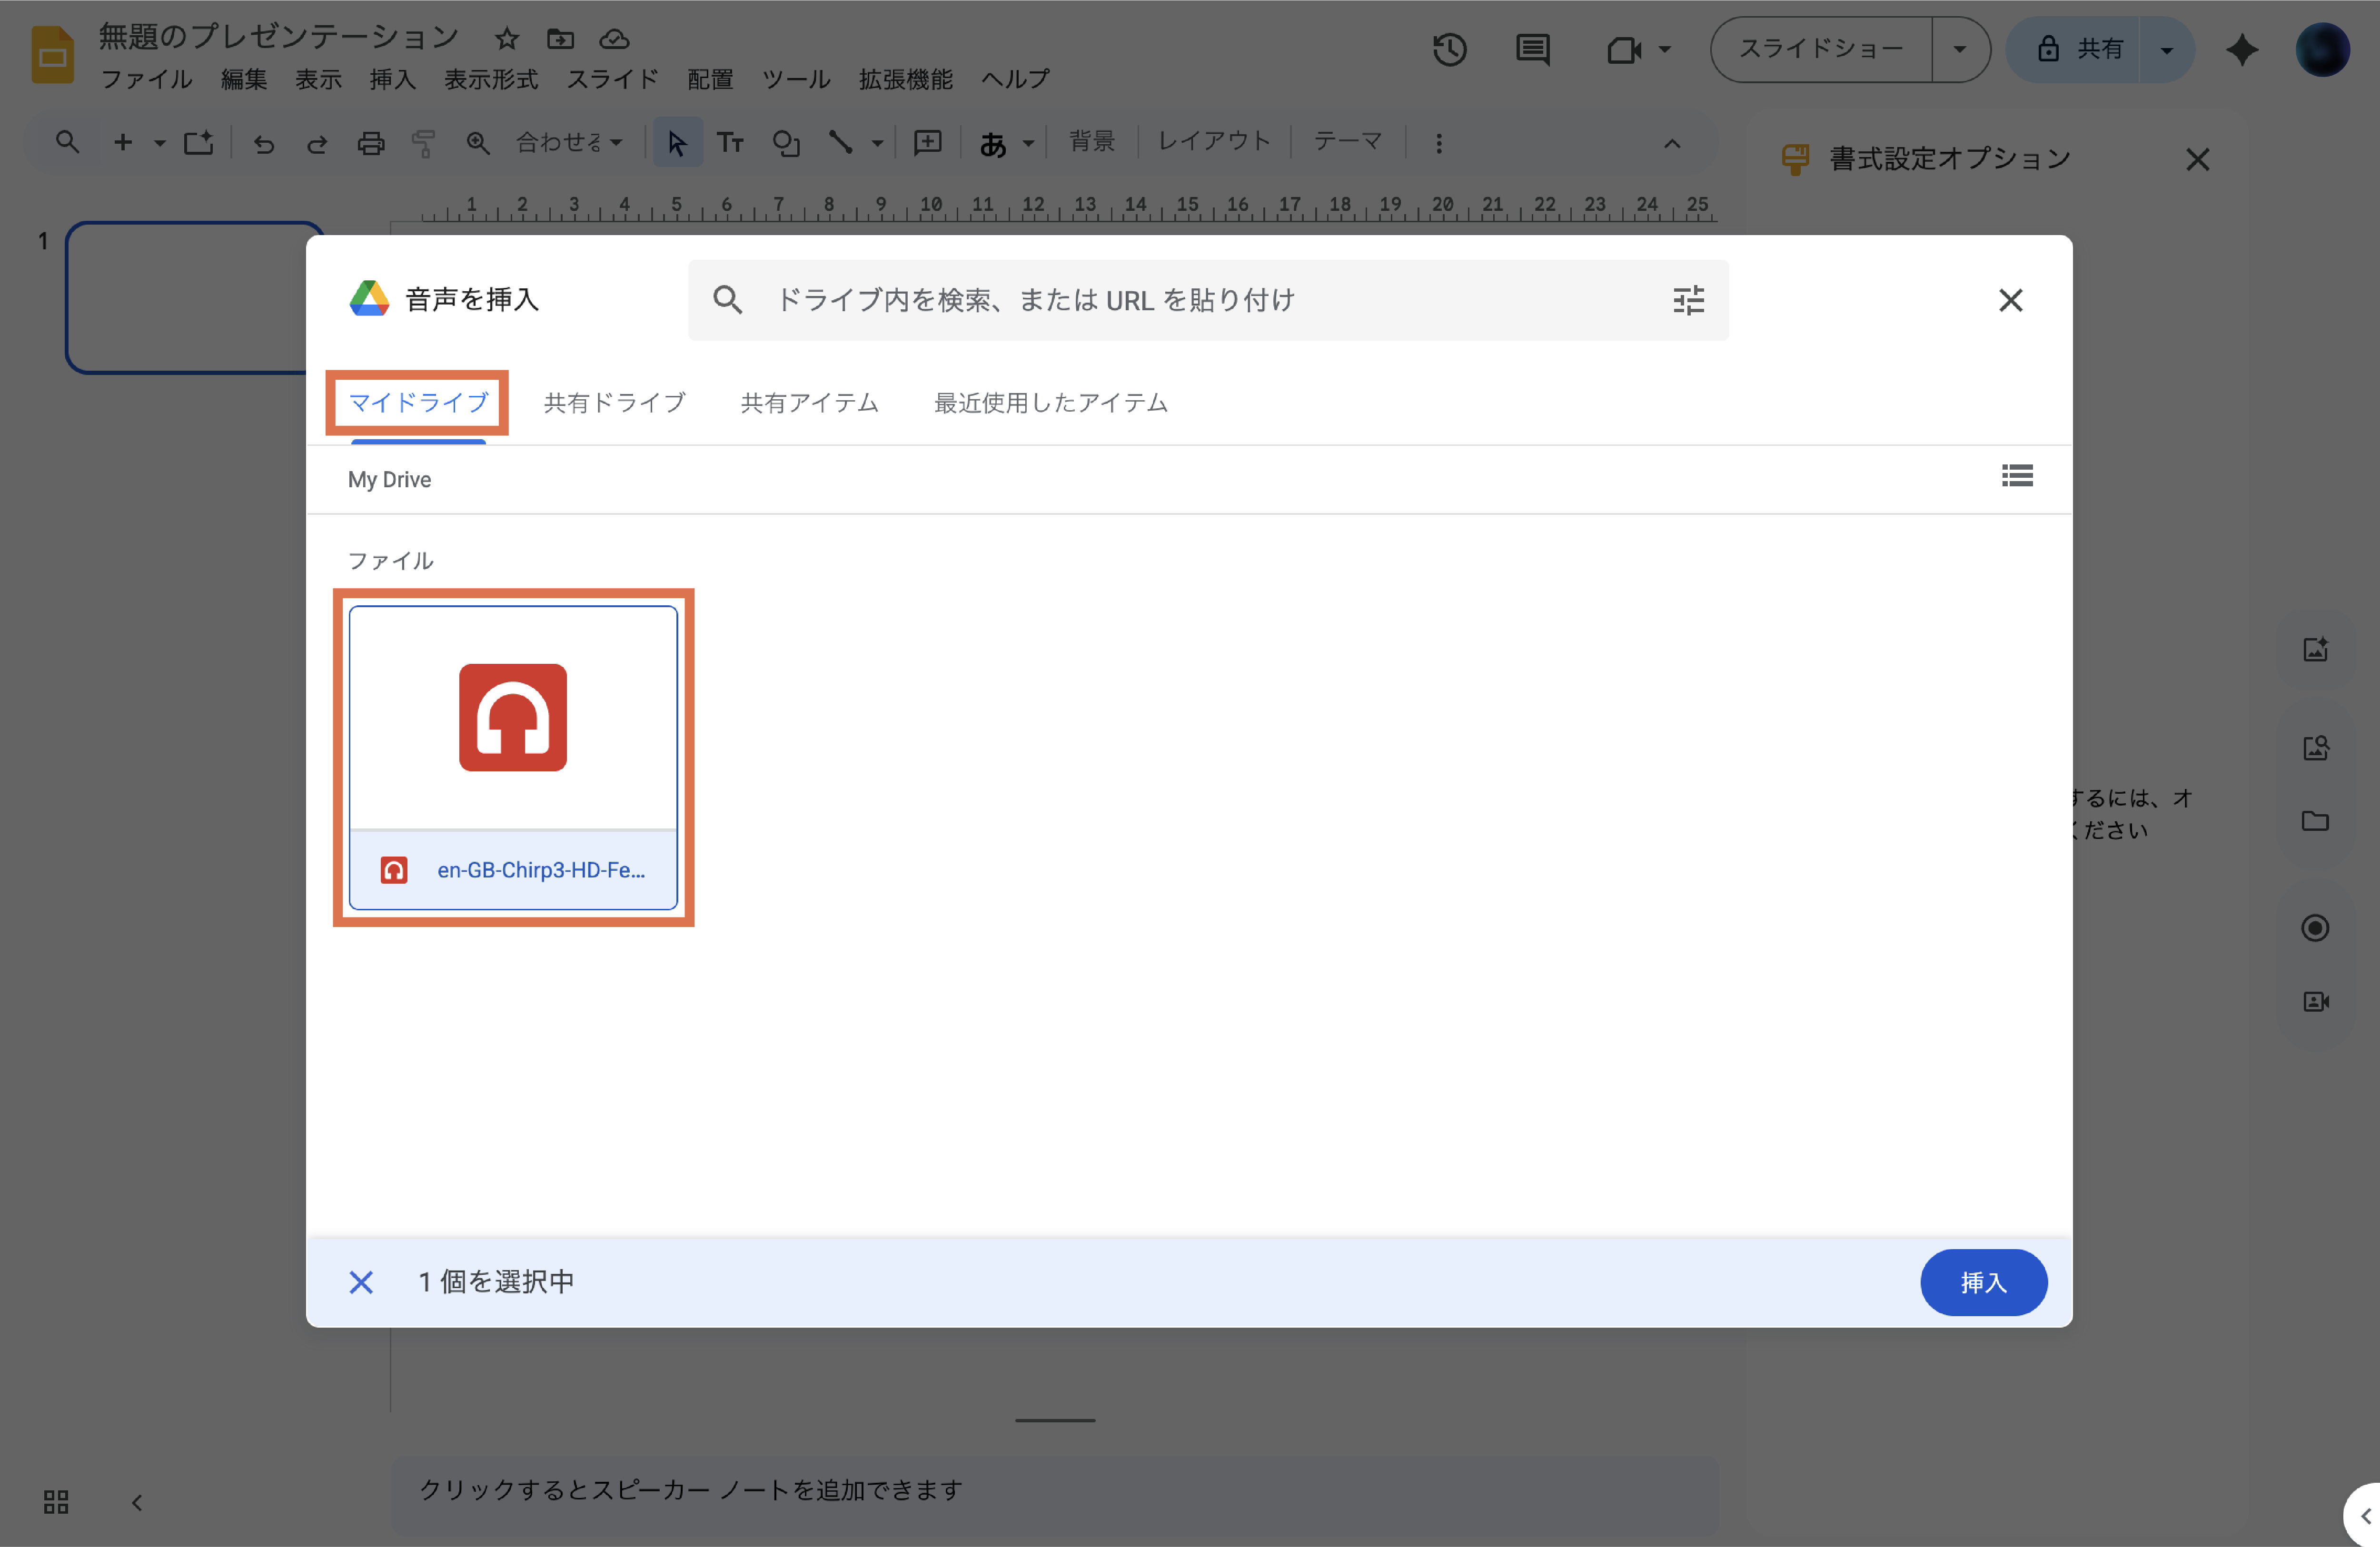Select the text box tool
2380x1547 pixels.
[731, 142]
